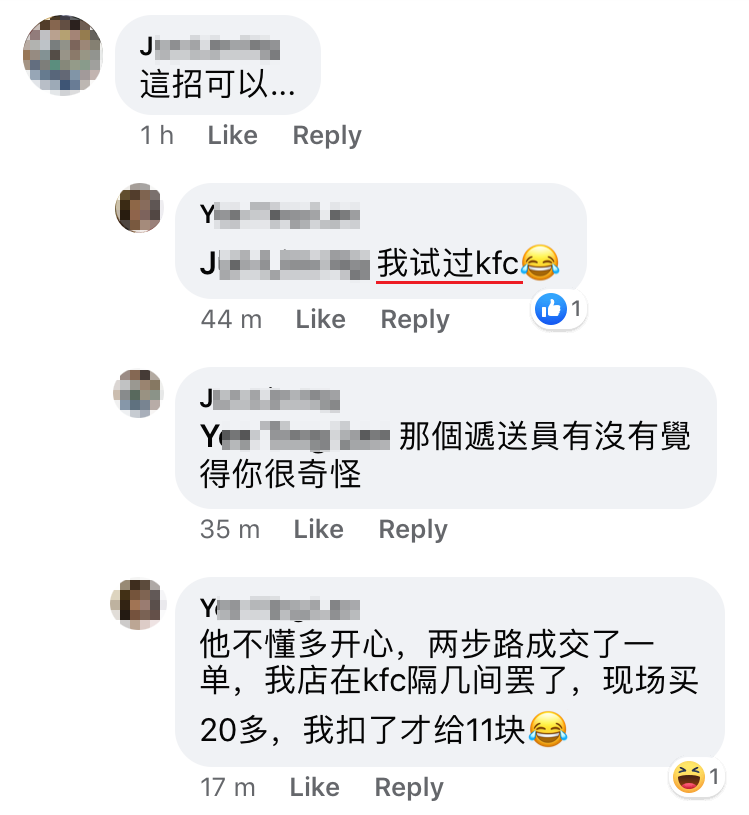
Task: Click the 1 h timestamp link
Action: click(x=156, y=136)
